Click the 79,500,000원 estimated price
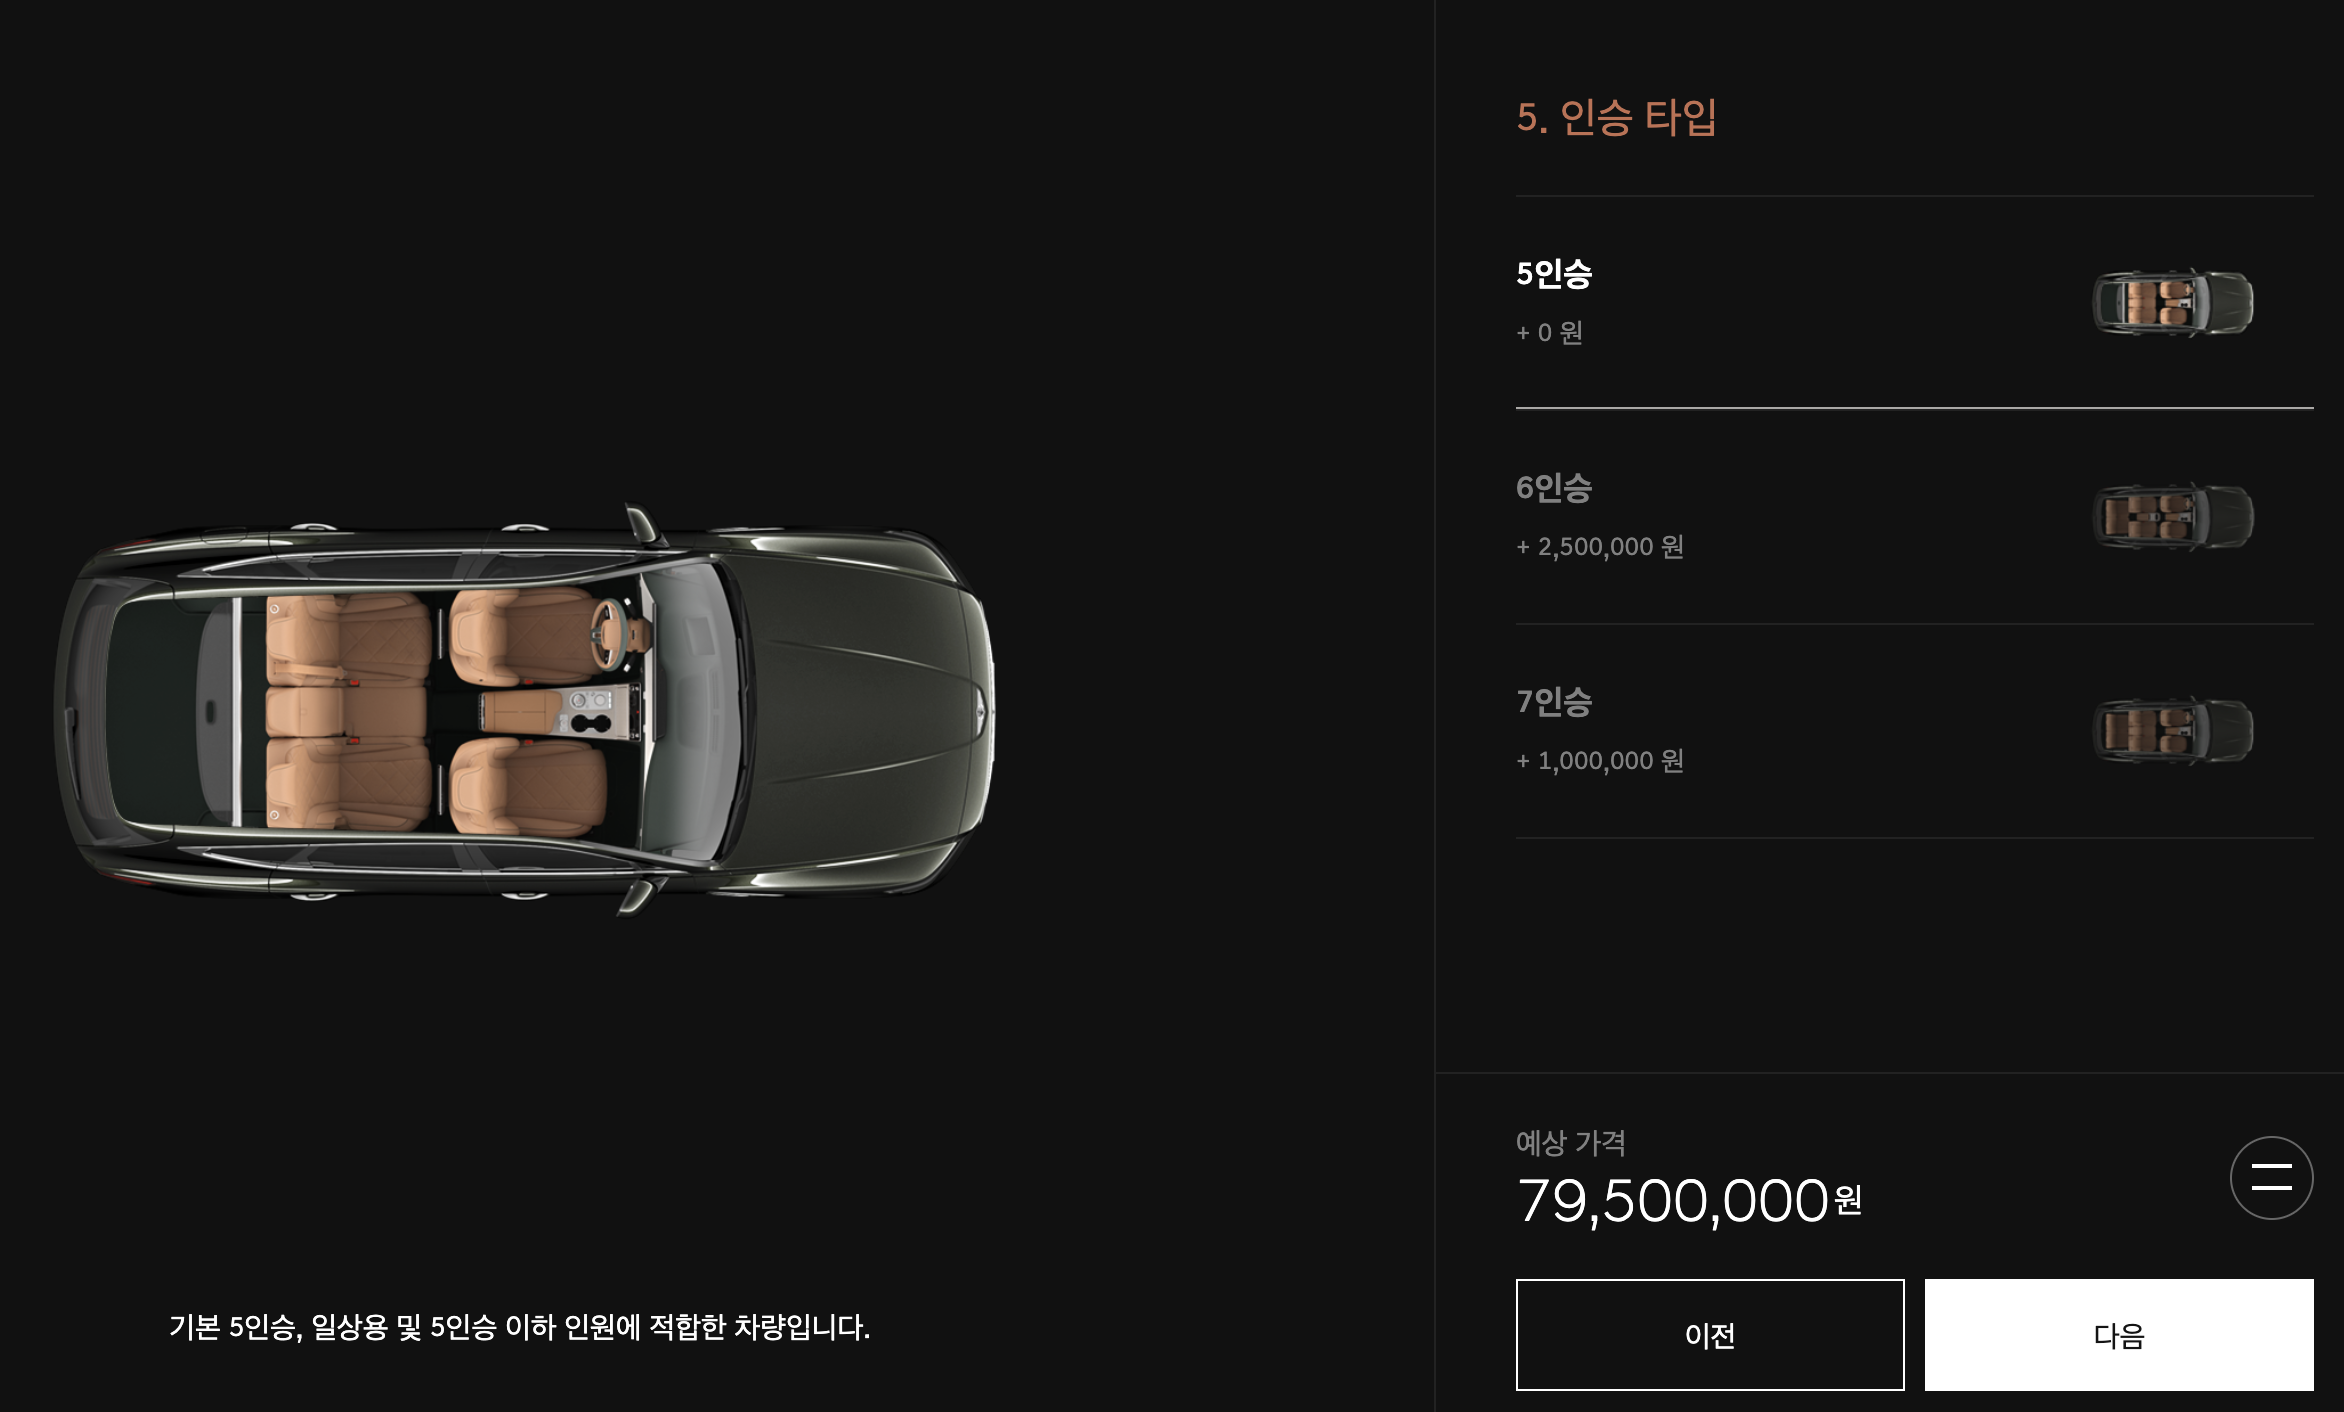This screenshot has width=2344, height=1412. coord(1689,1201)
